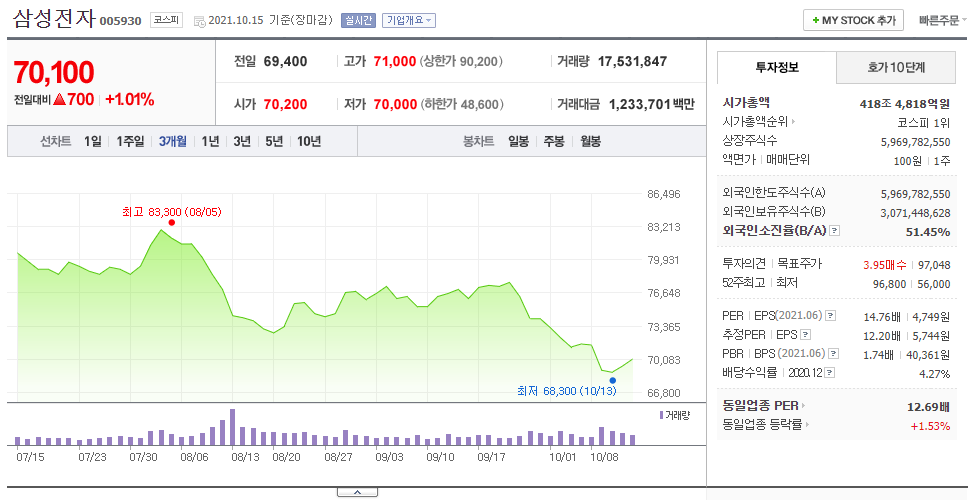Click the MY STOCK 추가 button

tap(853, 21)
